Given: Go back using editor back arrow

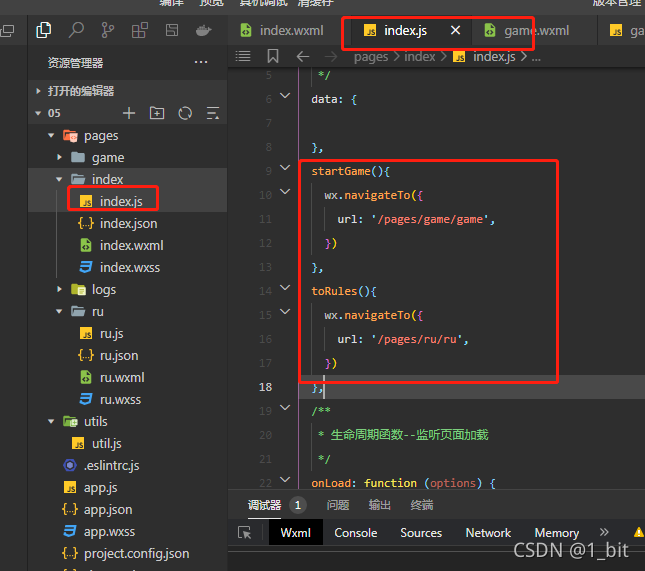Looking at the screenshot, I should [303, 56].
